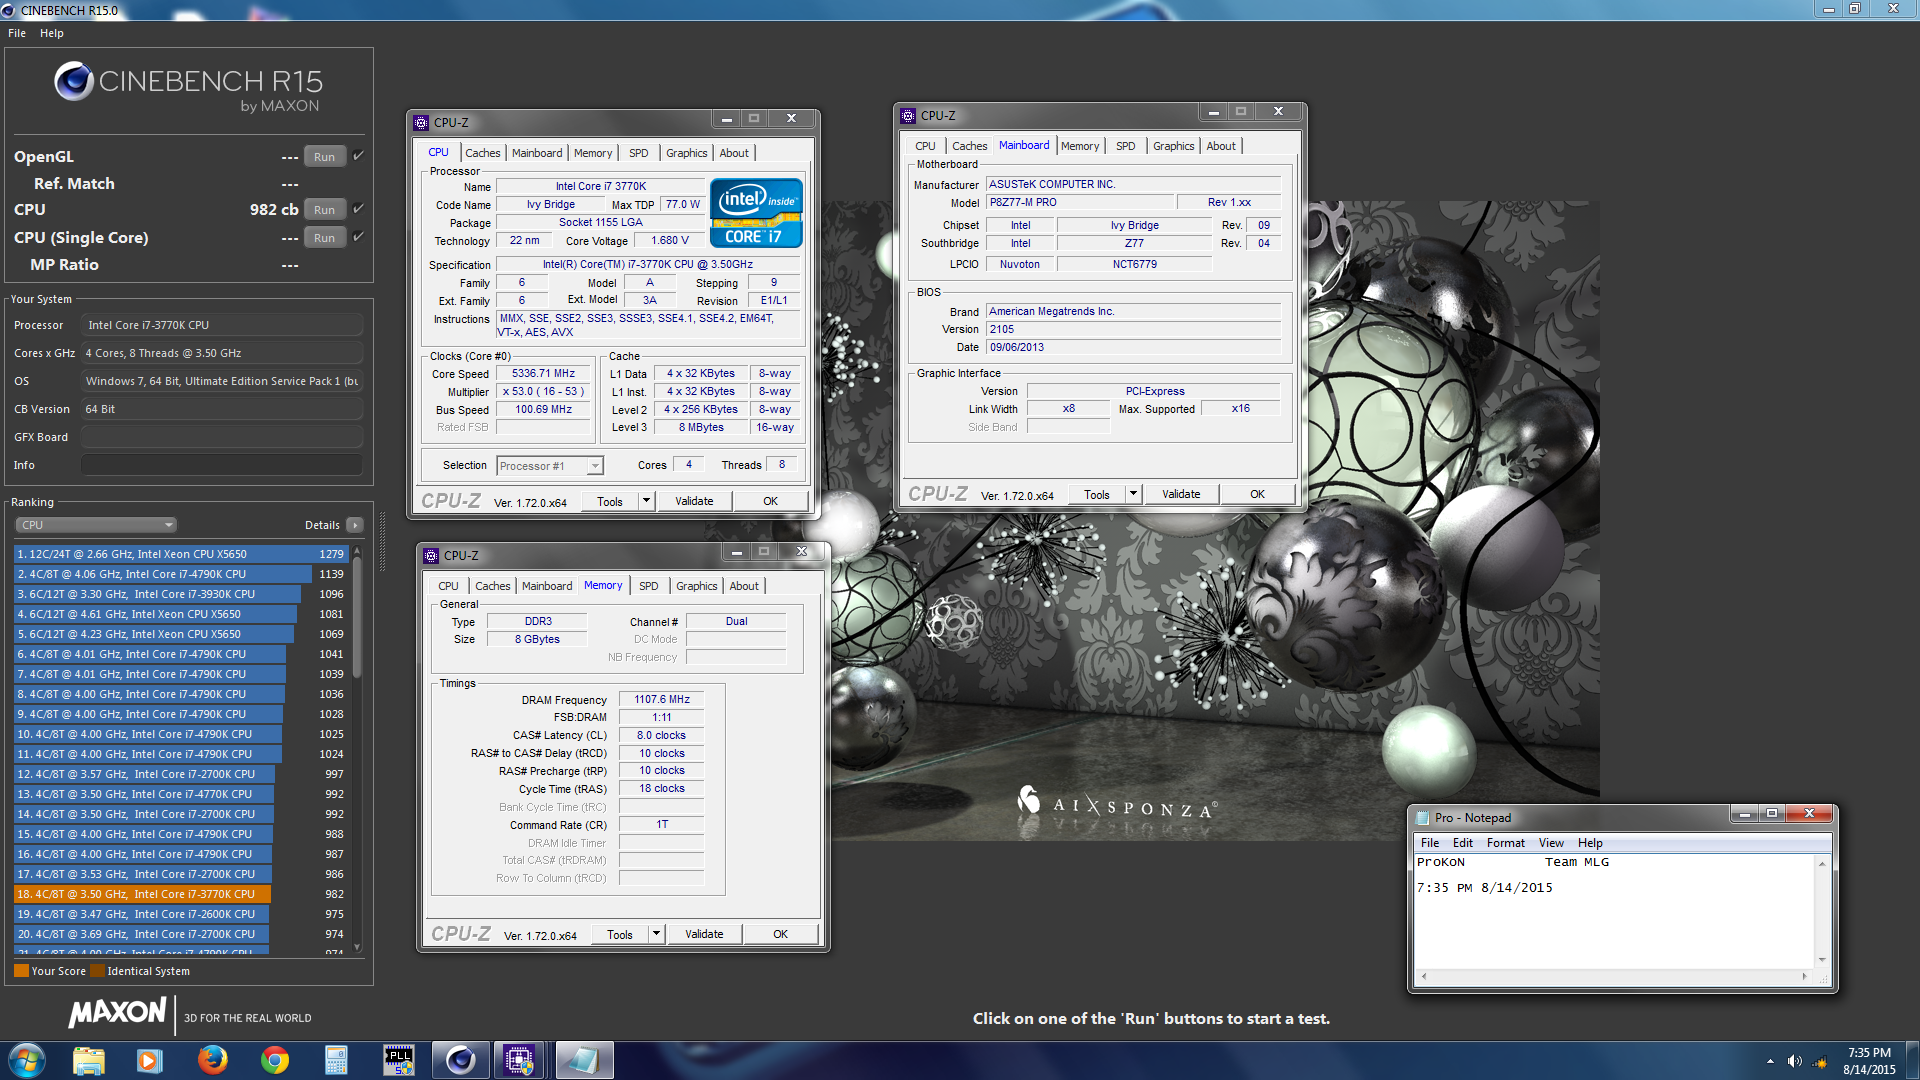The width and height of the screenshot is (1920, 1080).
Task: Open About tab in CPU-Z CPU window
Action: [734, 153]
